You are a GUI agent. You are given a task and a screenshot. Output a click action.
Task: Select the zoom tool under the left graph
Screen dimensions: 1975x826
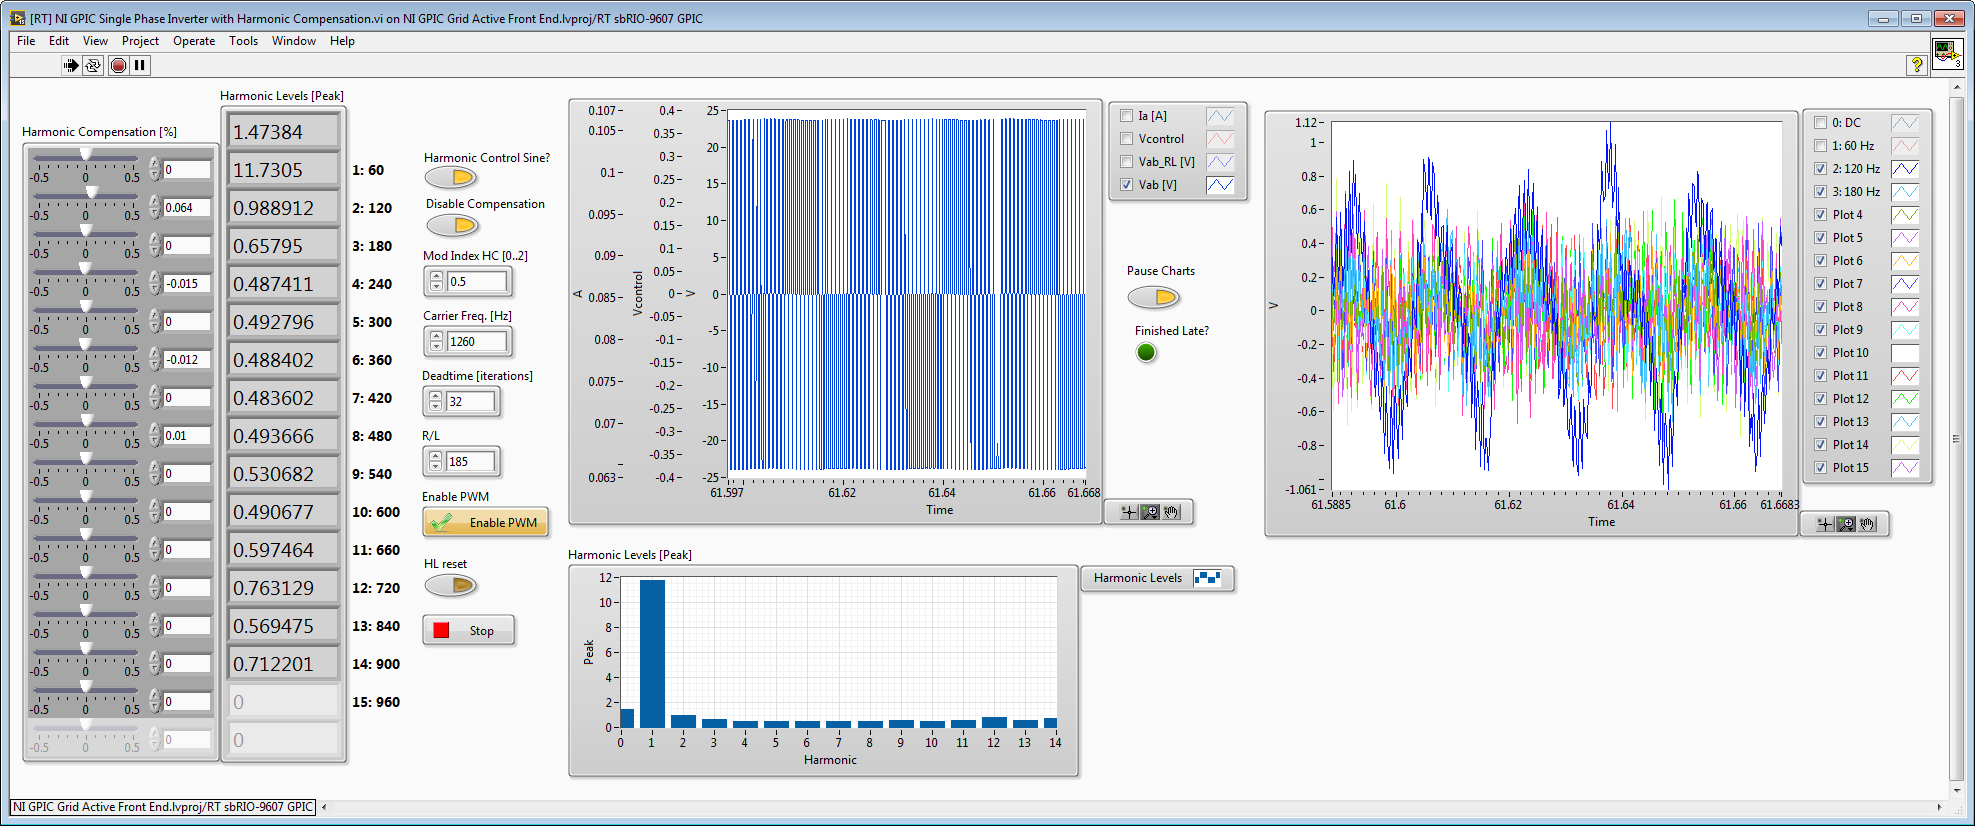(x=1150, y=512)
